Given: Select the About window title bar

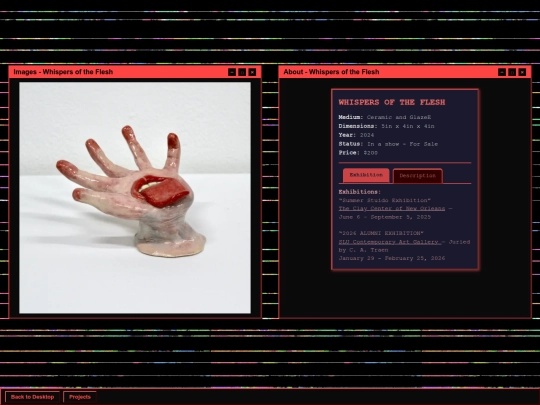Looking at the screenshot, I should [x=405, y=72].
